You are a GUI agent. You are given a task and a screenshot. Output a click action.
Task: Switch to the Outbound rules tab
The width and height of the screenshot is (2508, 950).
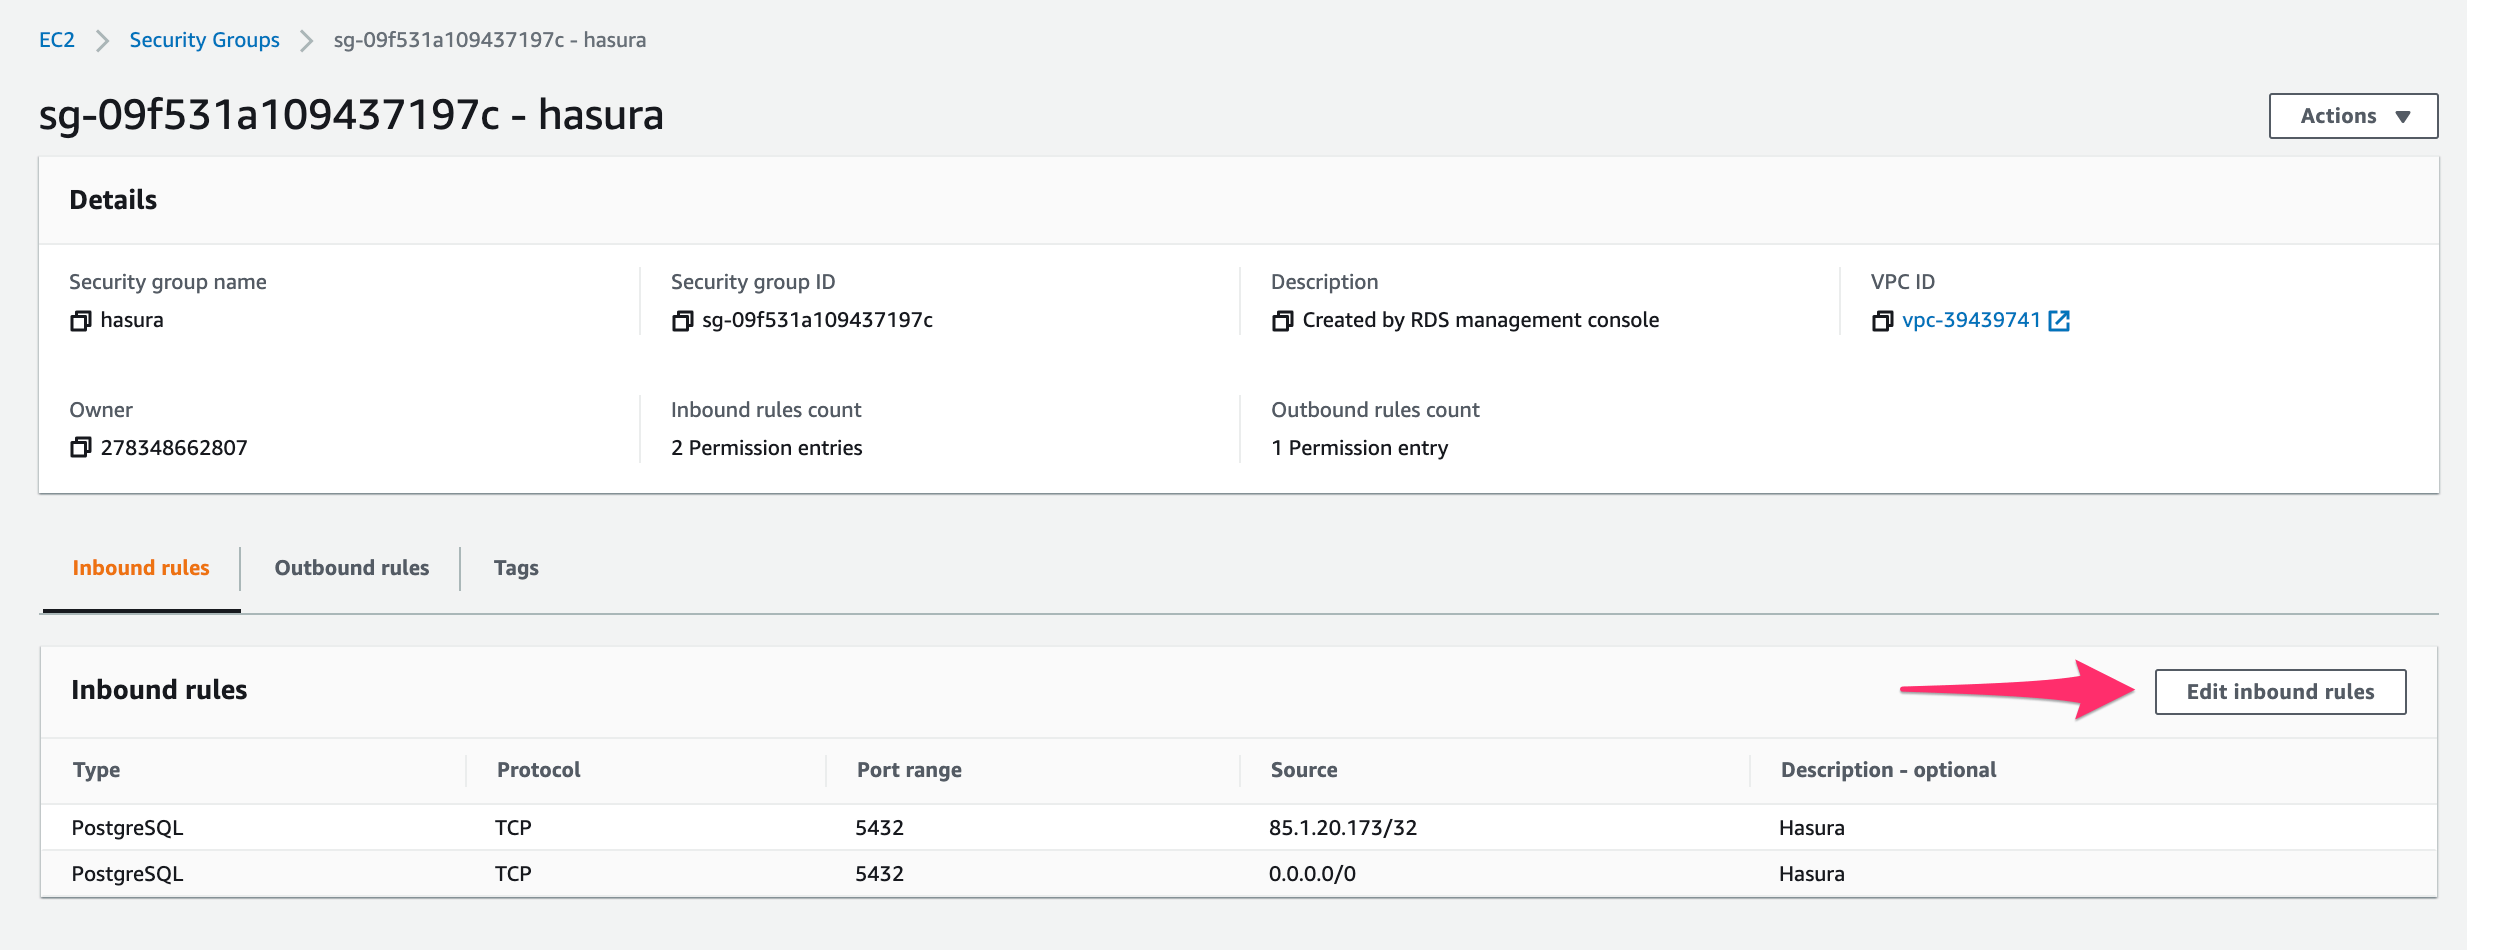pos(351,567)
